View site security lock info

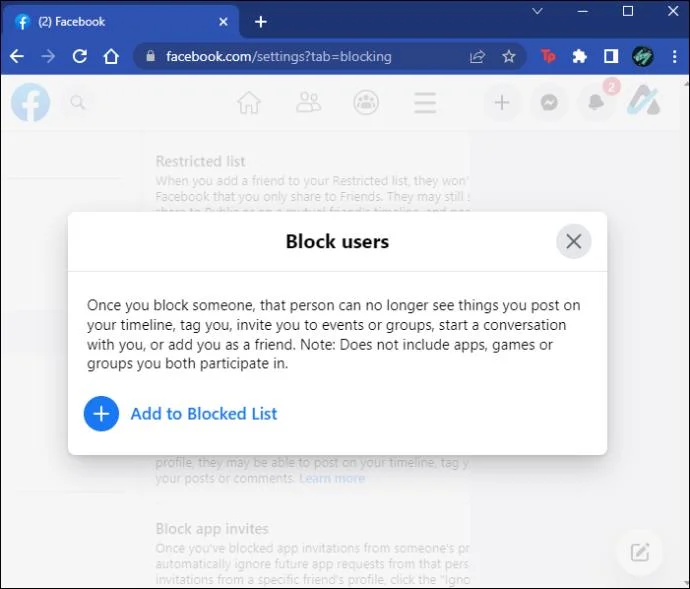150,56
